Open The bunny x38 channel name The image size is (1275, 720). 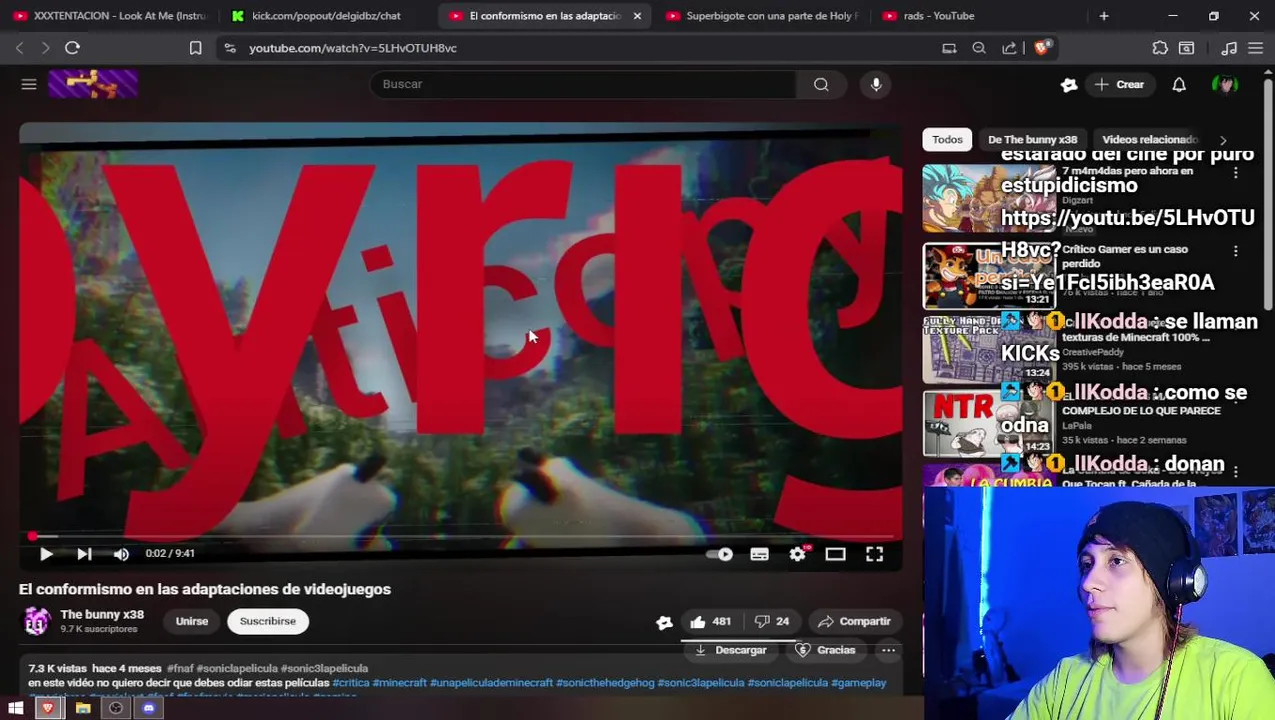[102, 615]
